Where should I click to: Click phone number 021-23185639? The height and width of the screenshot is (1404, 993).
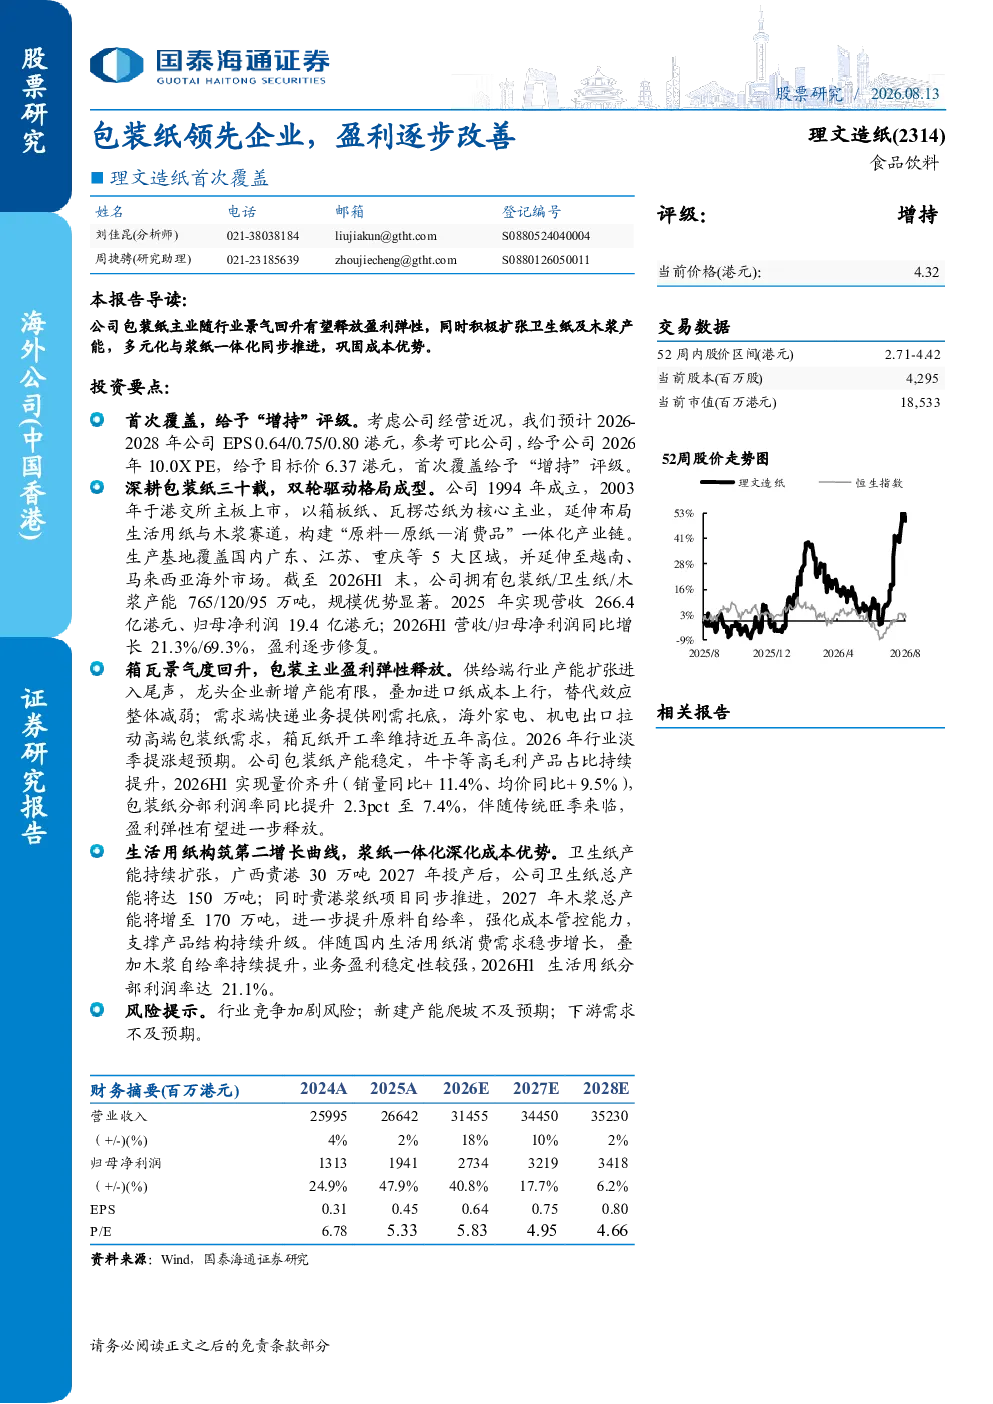tap(263, 260)
